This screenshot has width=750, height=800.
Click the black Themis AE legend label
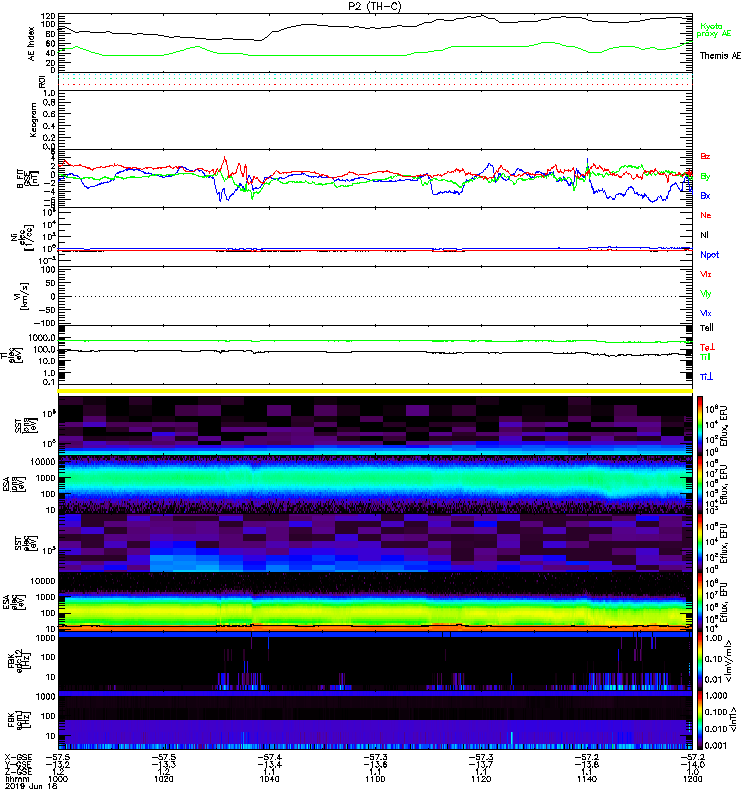719,56
